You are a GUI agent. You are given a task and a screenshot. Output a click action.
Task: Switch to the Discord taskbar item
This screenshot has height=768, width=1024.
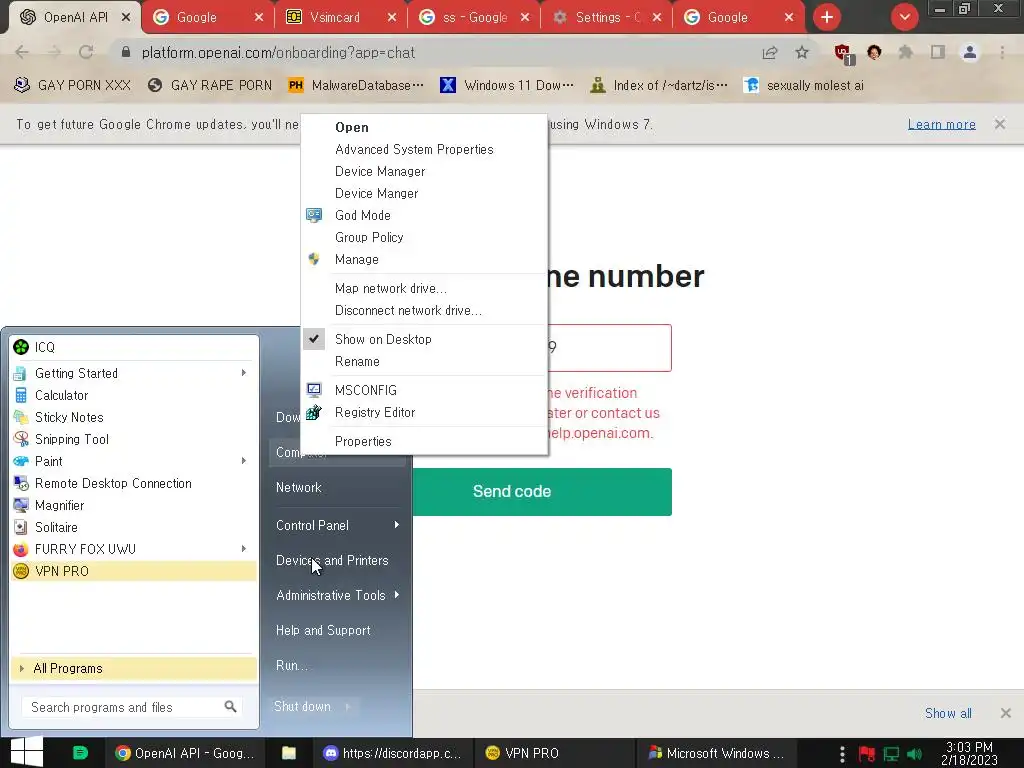[392, 753]
